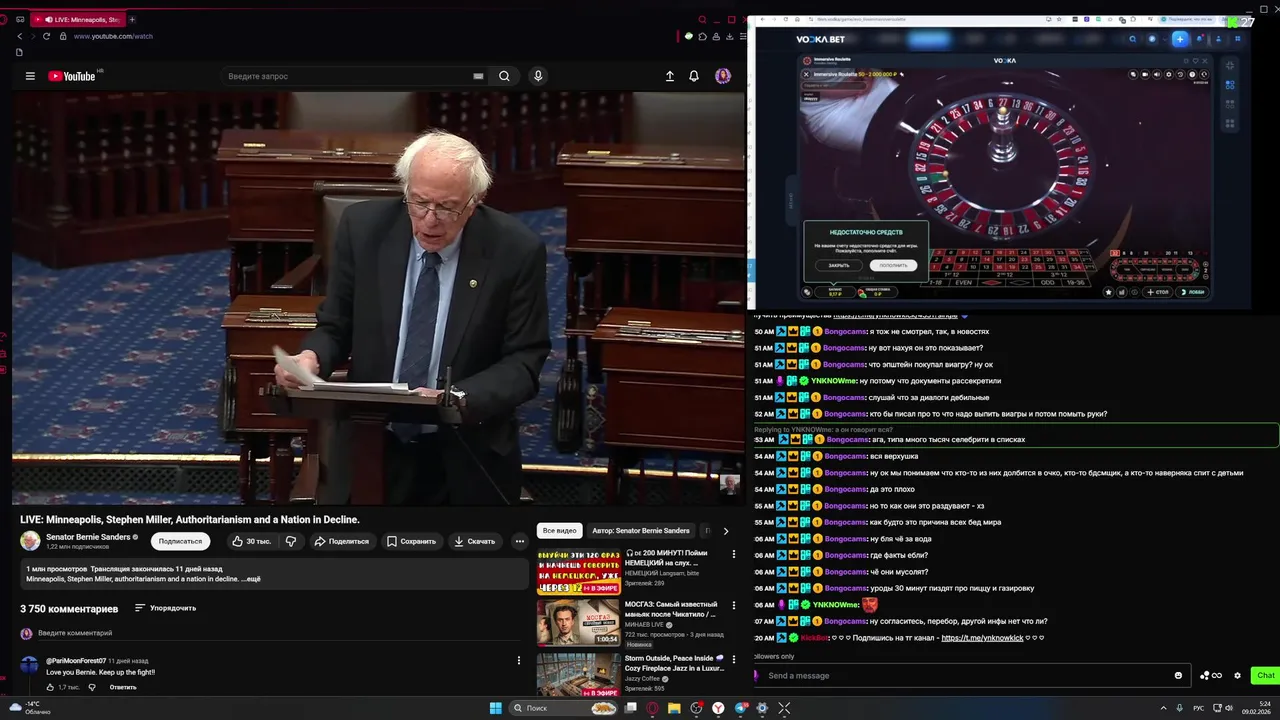The width and height of the screenshot is (1280, 720).
Task: Reload the YouTube page
Action: [x=47, y=36]
